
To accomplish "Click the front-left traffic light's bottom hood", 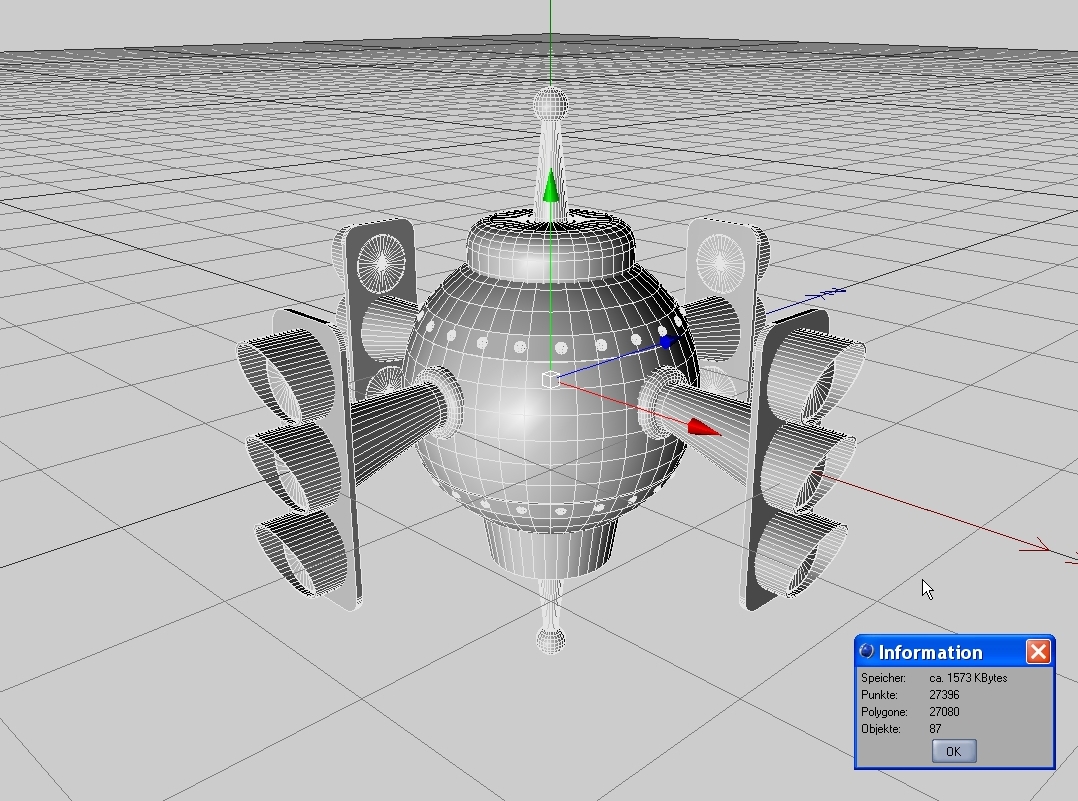I will coord(295,550).
